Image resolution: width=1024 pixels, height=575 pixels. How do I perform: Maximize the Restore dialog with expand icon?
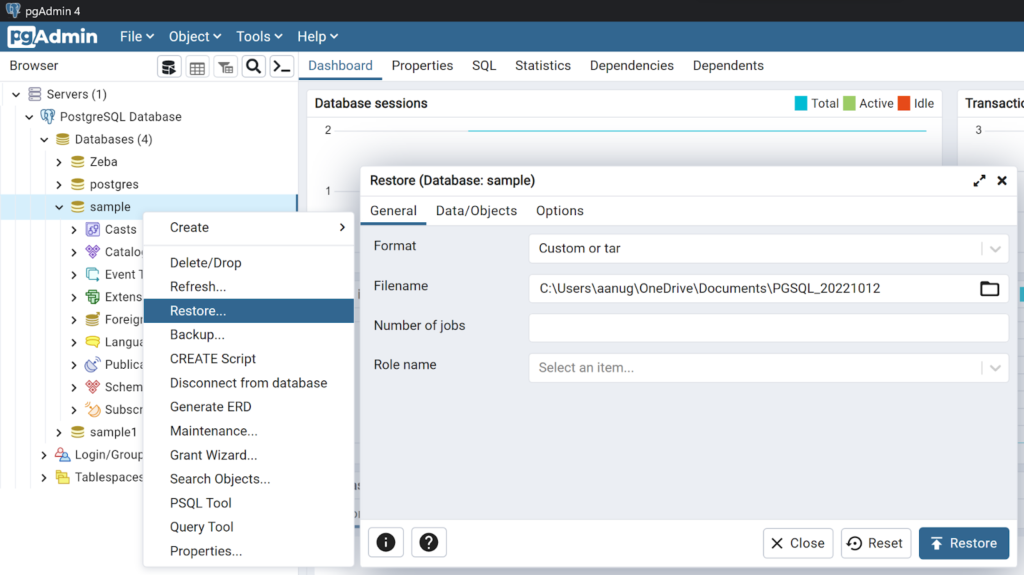[979, 181]
